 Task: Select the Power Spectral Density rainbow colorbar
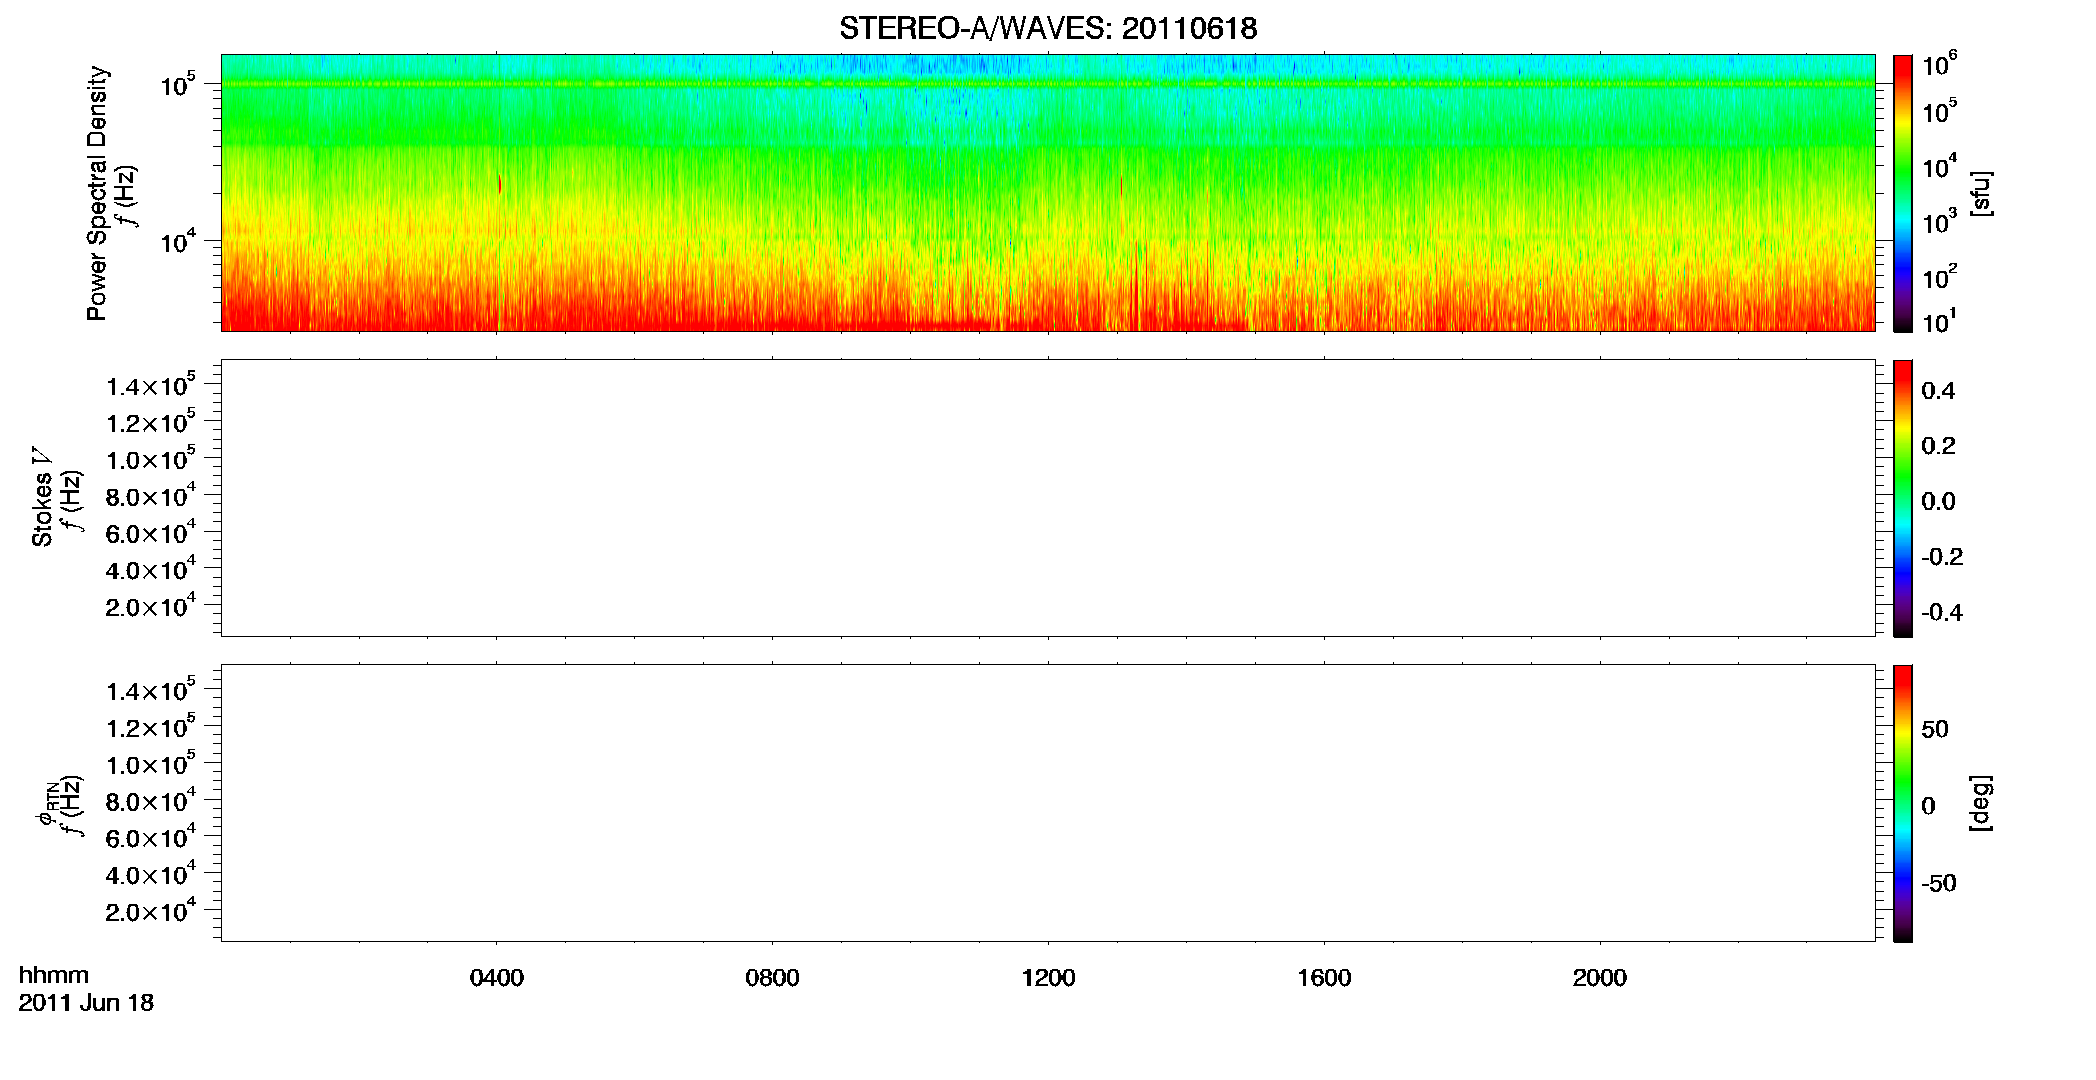click(1903, 193)
